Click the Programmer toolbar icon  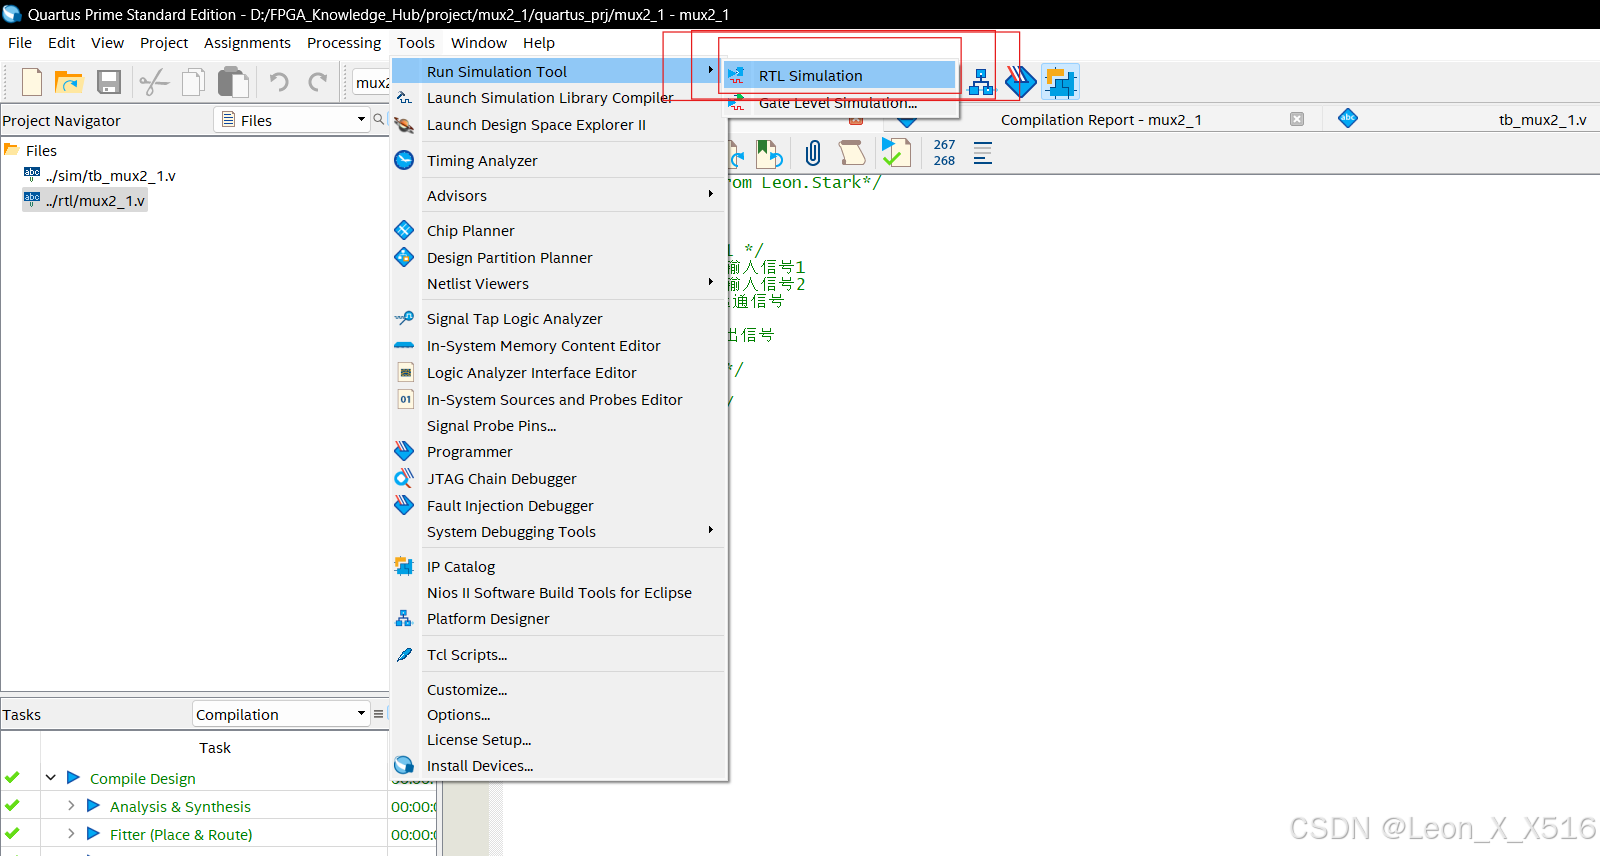point(1020,82)
